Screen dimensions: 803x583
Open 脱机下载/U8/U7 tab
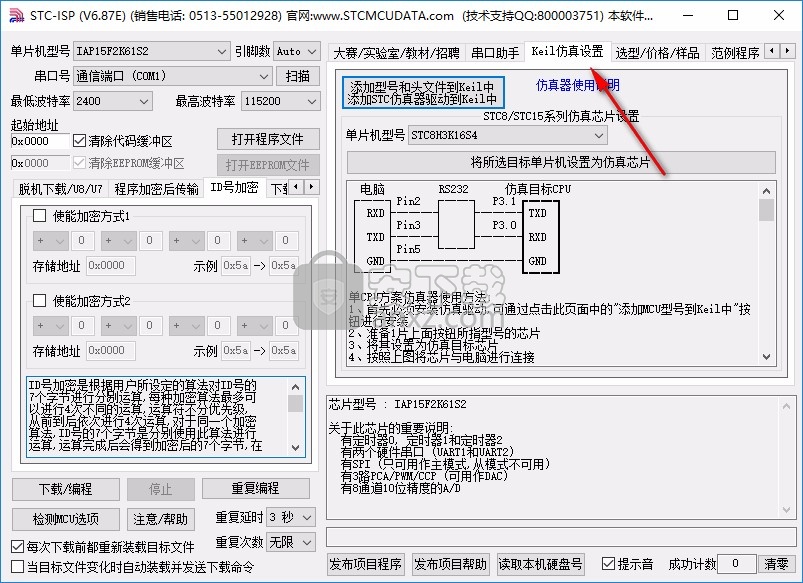coord(60,189)
